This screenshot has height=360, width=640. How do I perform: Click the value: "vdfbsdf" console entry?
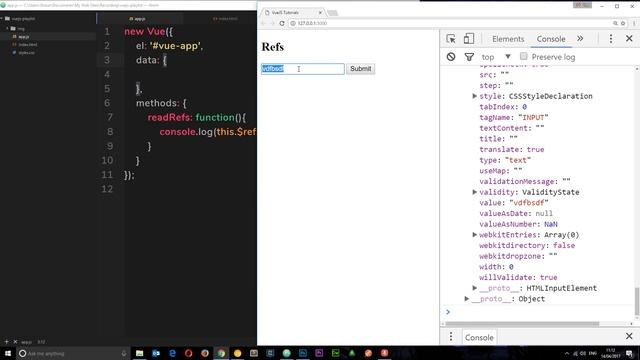click(513, 203)
